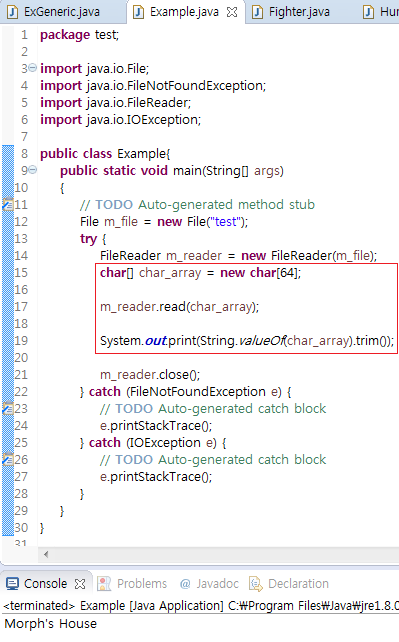399x642 pixels.
Task: Click e.printStackTrace() on line 24
Action: coord(156,426)
